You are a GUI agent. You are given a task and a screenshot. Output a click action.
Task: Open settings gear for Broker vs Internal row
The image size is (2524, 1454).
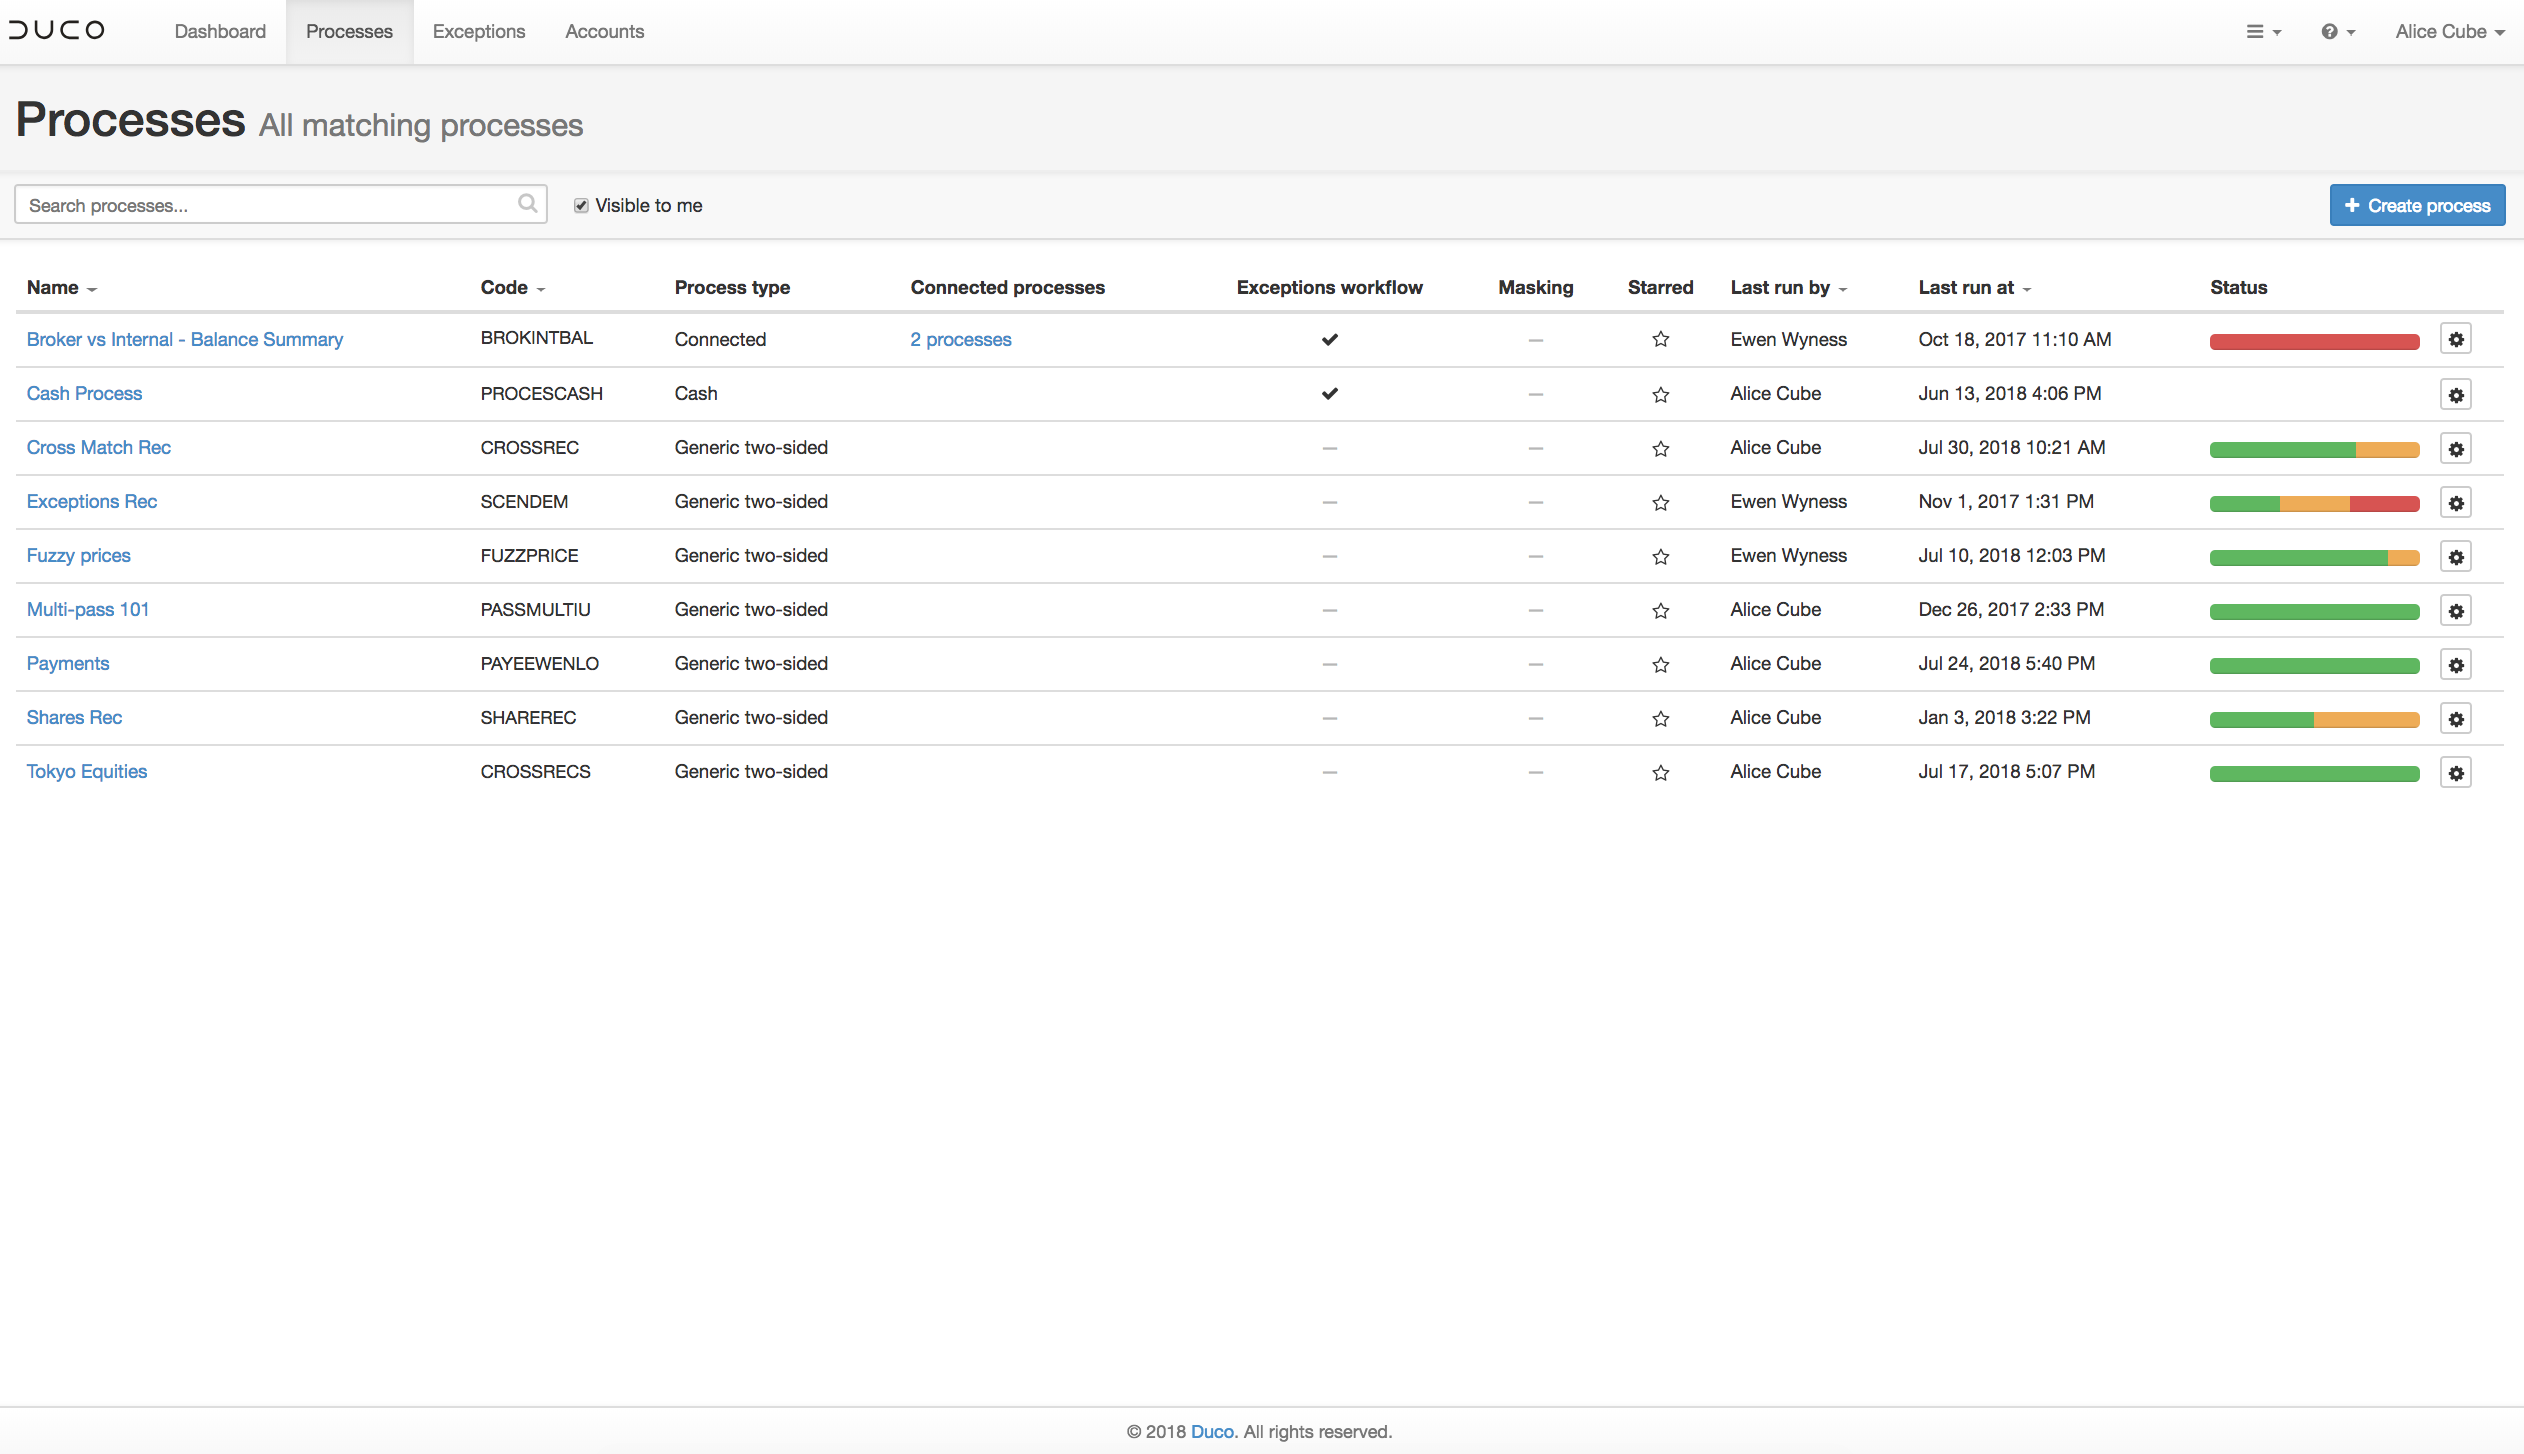(2456, 339)
